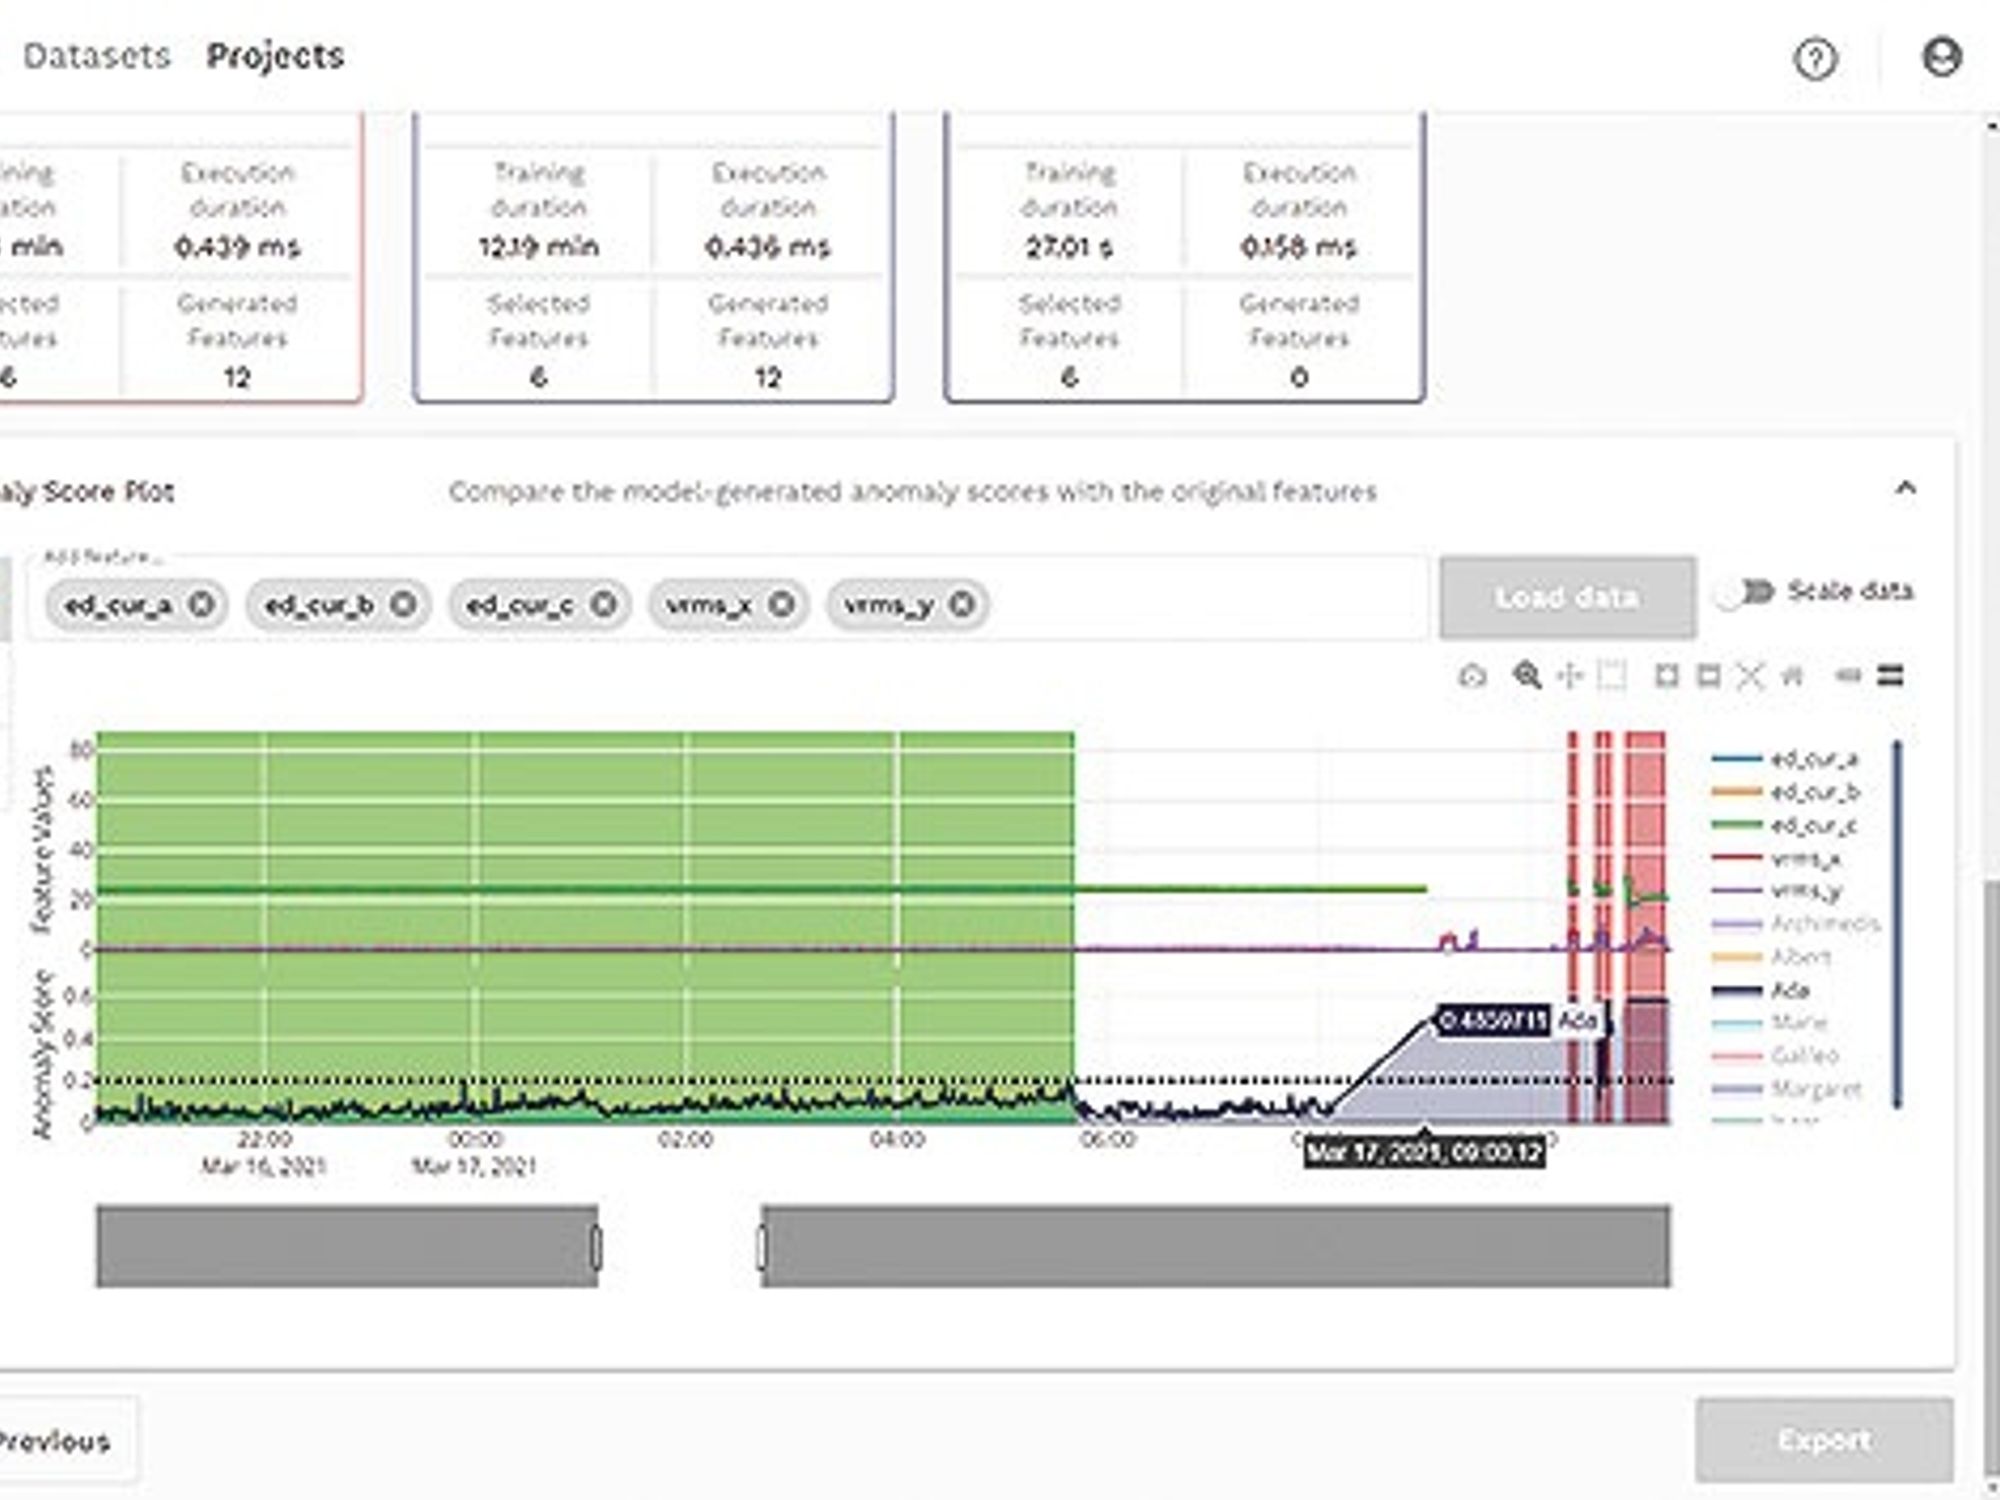The height and width of the screenshot is (1500, 2000).
Task: Select the pan tool in plot toolbar
Action: coord(1570,676)
